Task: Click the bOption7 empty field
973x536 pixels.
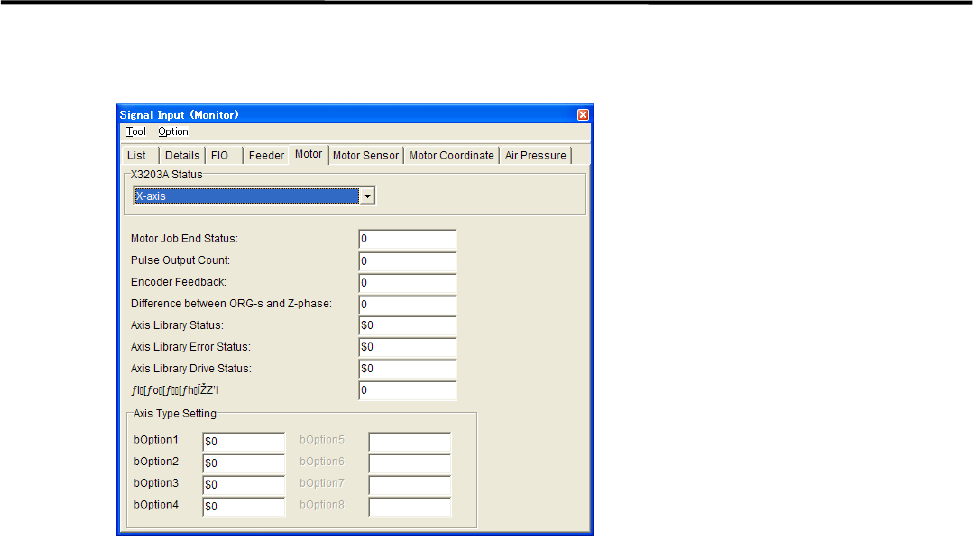Action: coord(410,485)
